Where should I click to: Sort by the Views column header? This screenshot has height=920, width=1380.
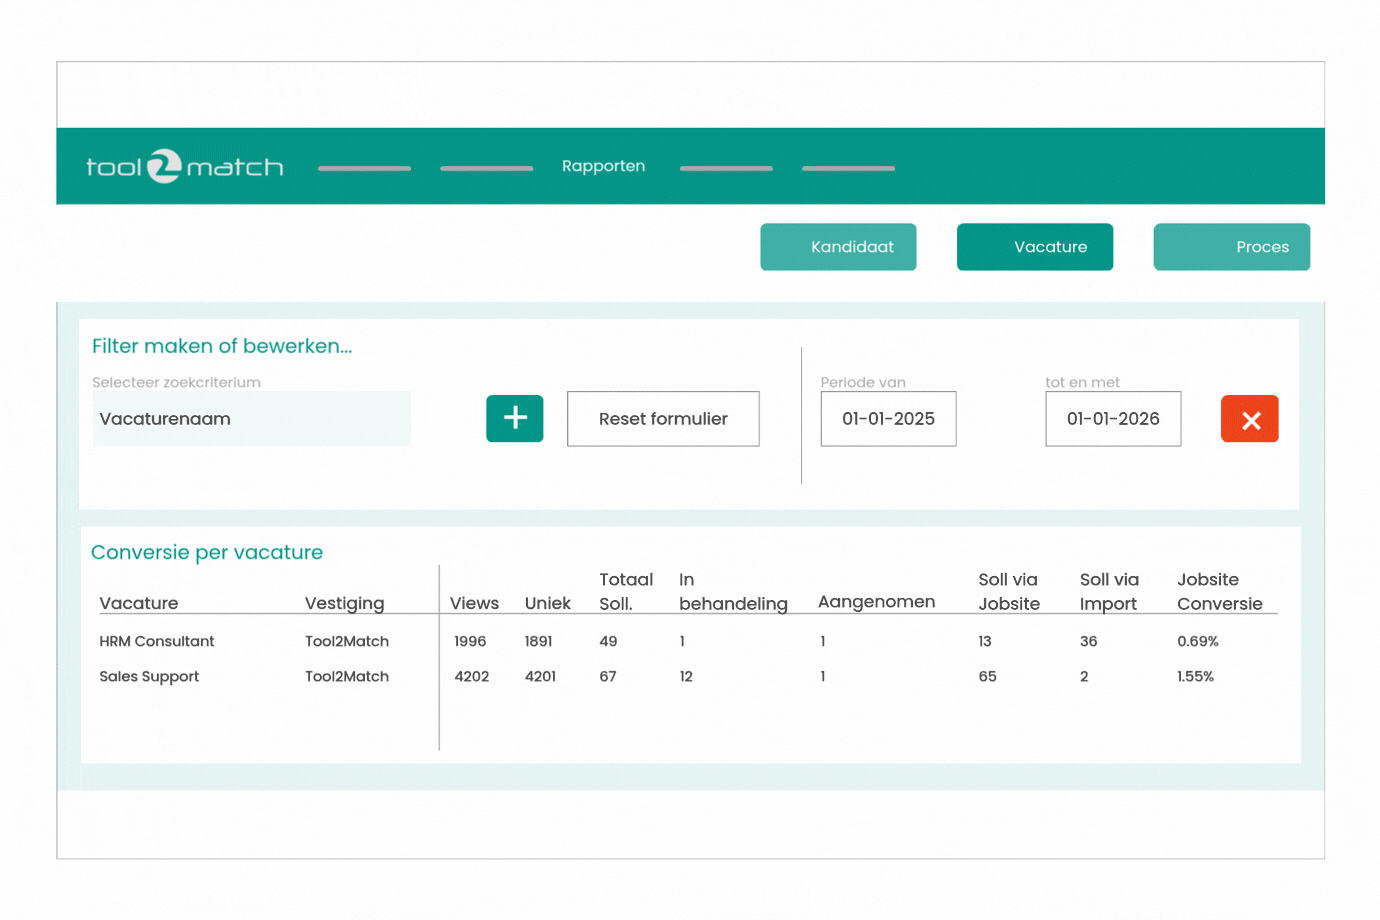pos(474,603)
